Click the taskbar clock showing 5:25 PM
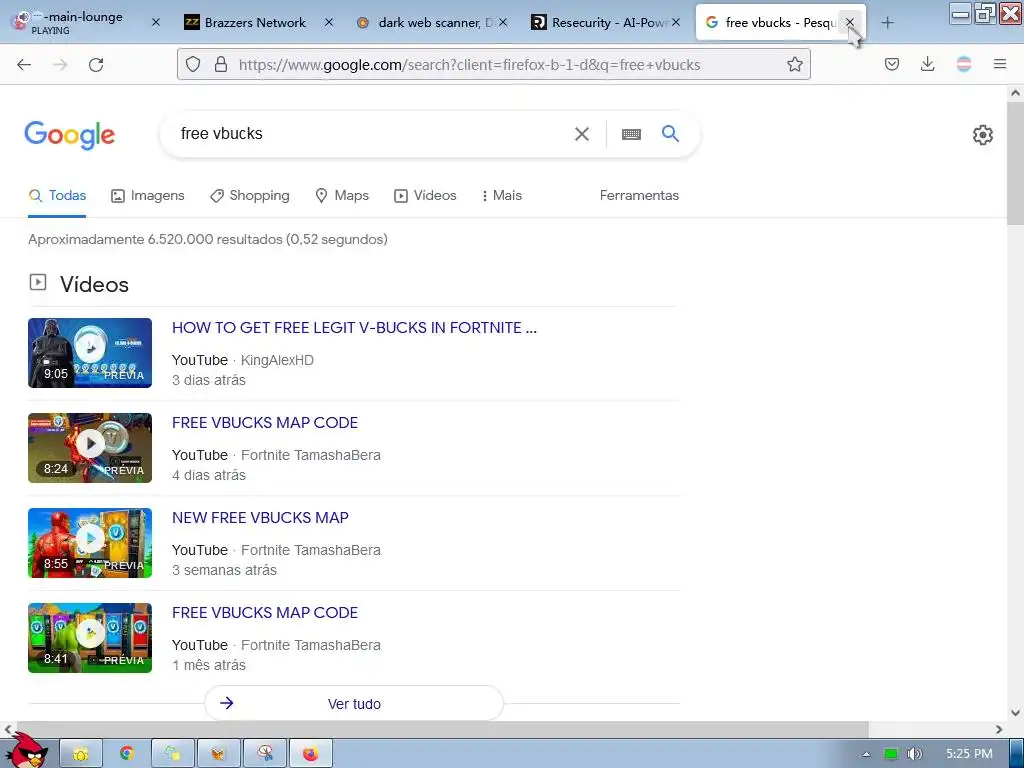 969,754
